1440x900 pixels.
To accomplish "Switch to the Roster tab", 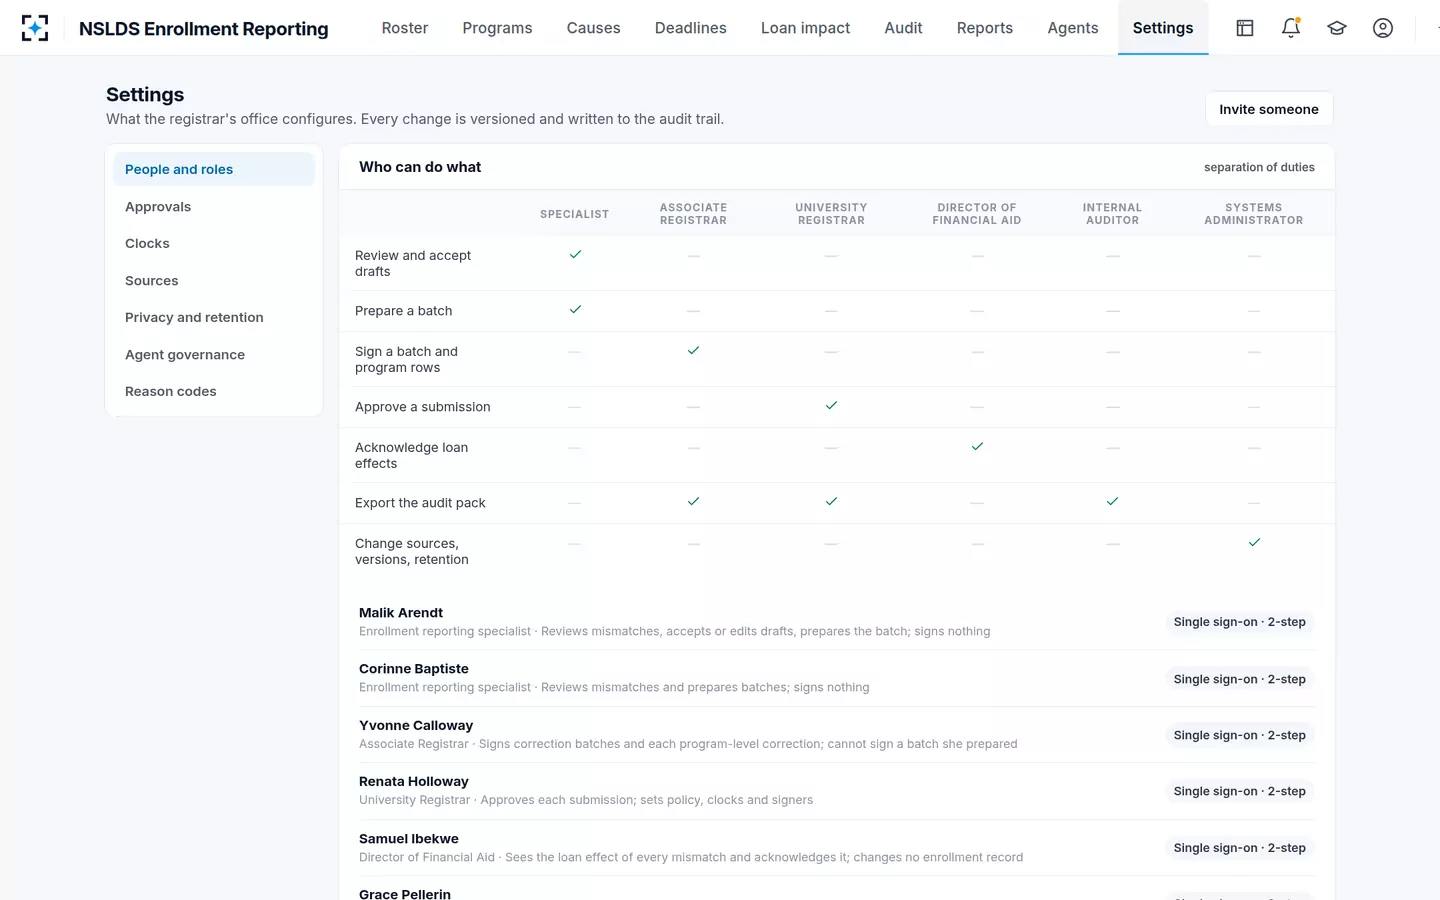I will tap(405, 28).
